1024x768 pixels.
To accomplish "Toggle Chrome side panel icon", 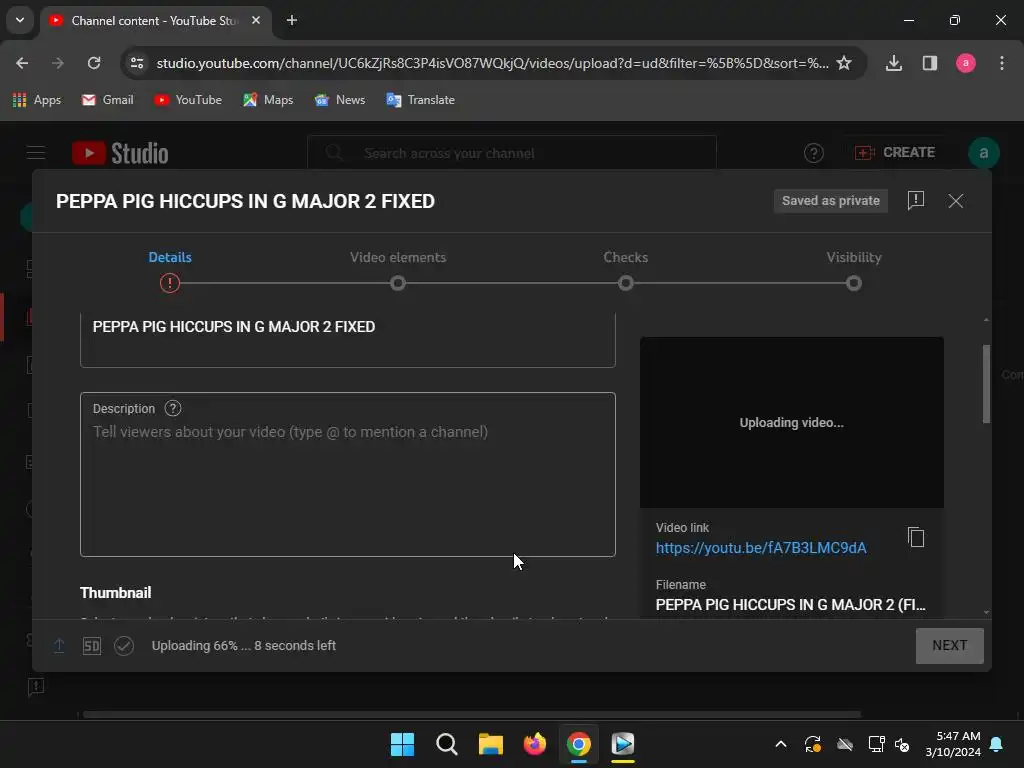I will (929, 63).
